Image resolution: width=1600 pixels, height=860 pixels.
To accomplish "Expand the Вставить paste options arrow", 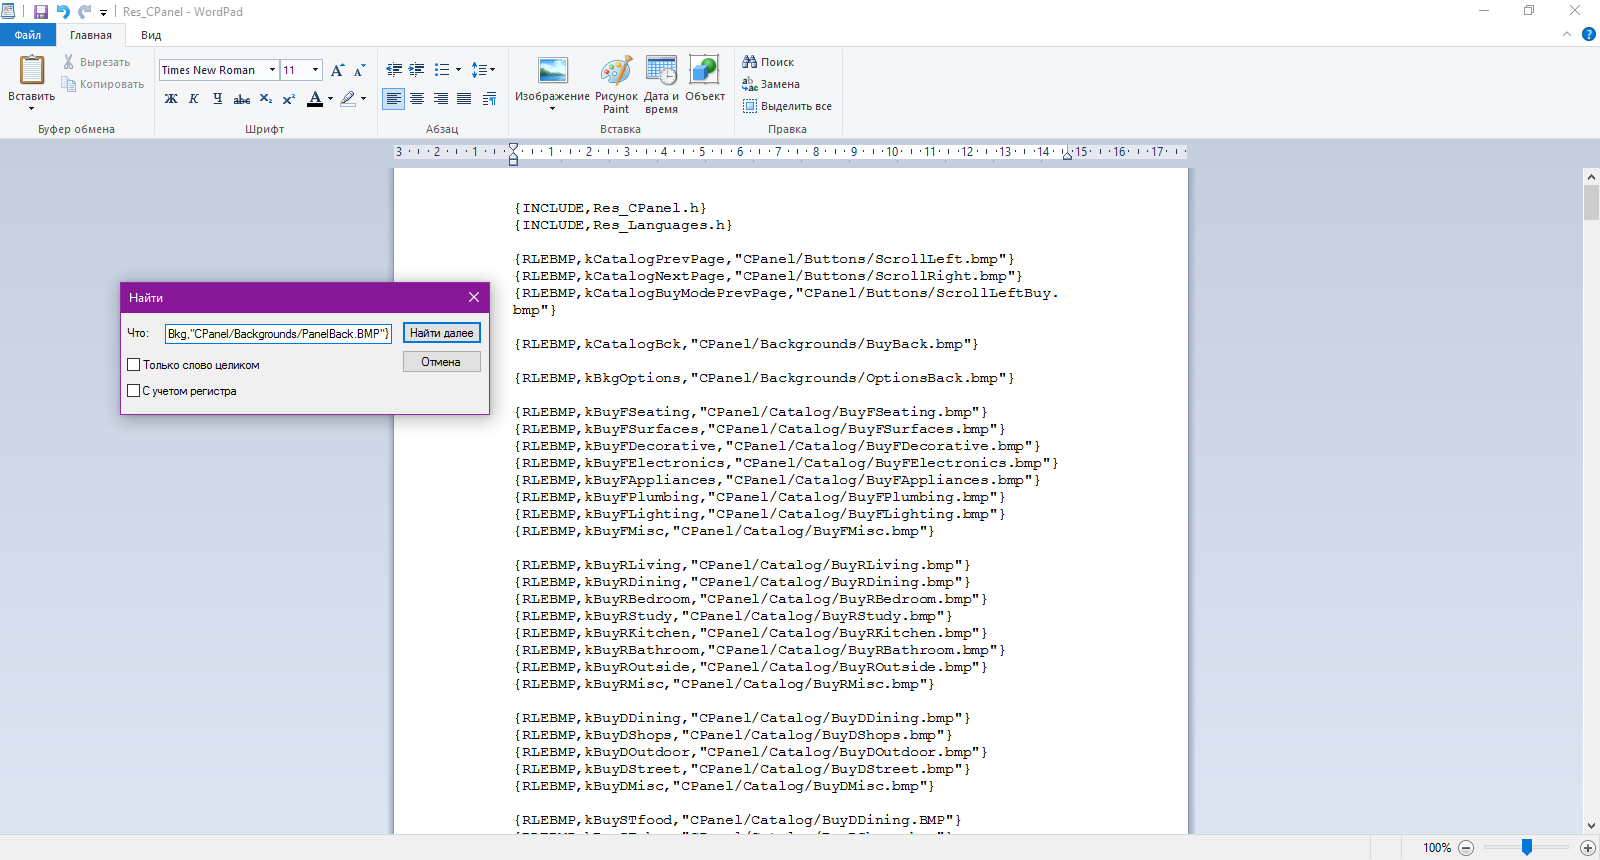I will pos(31,108).
